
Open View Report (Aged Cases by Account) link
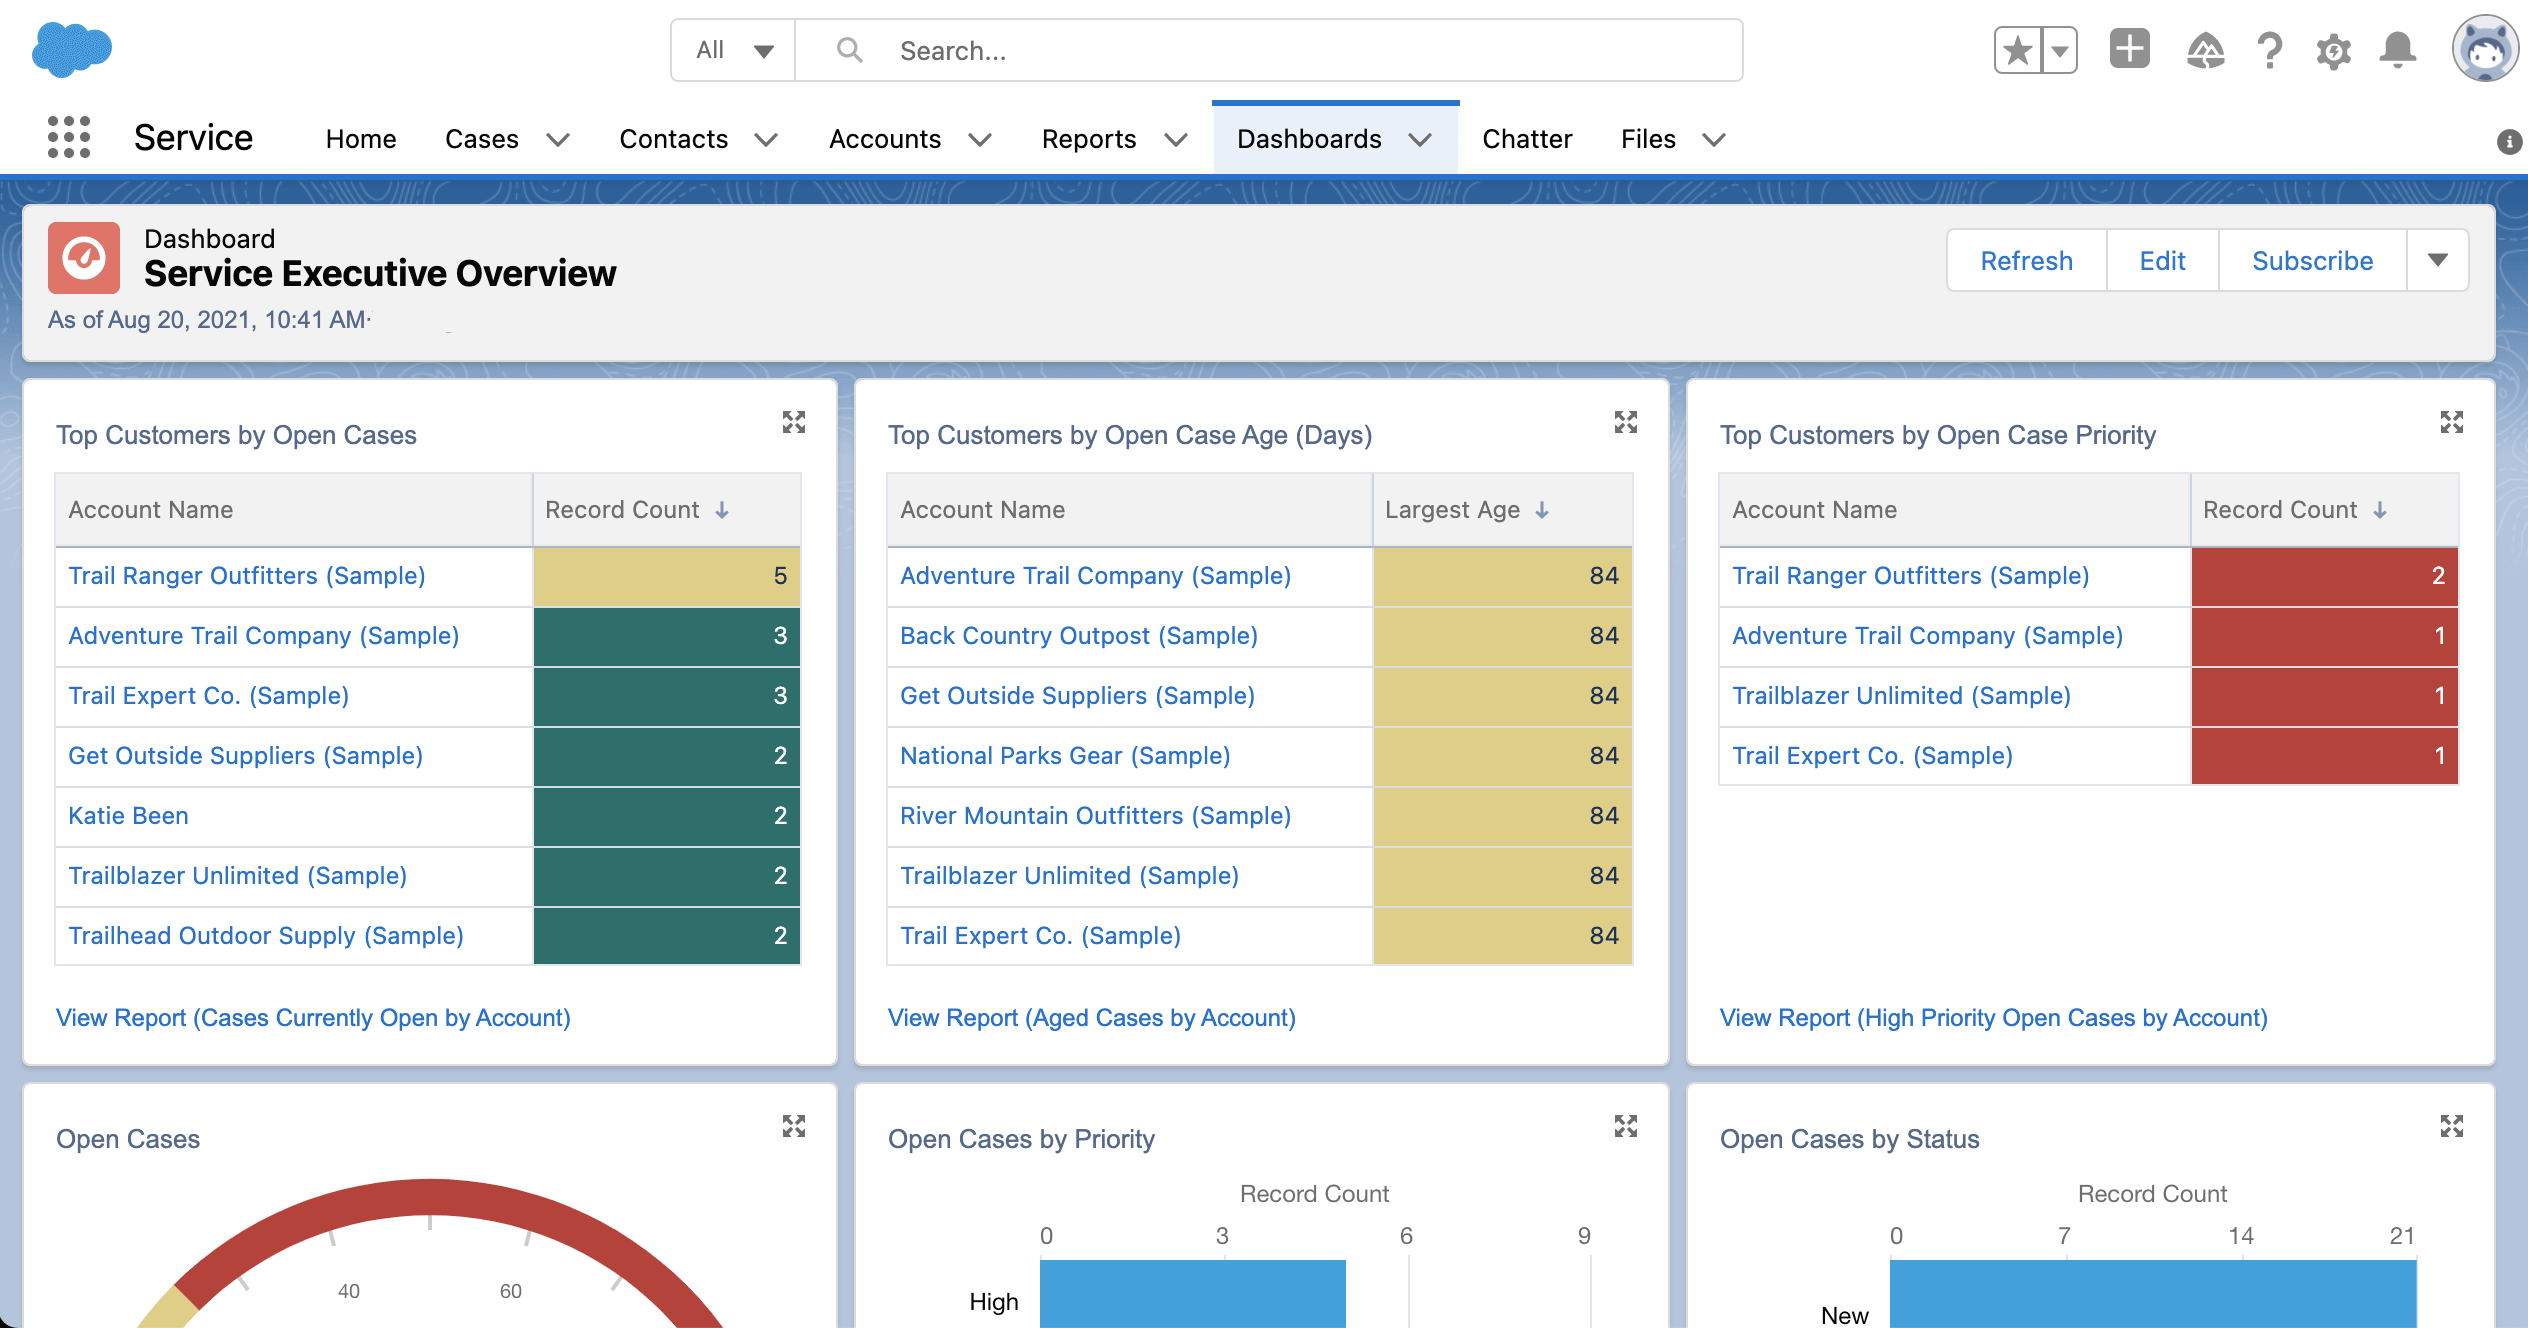click(x=1091, y=1018)
